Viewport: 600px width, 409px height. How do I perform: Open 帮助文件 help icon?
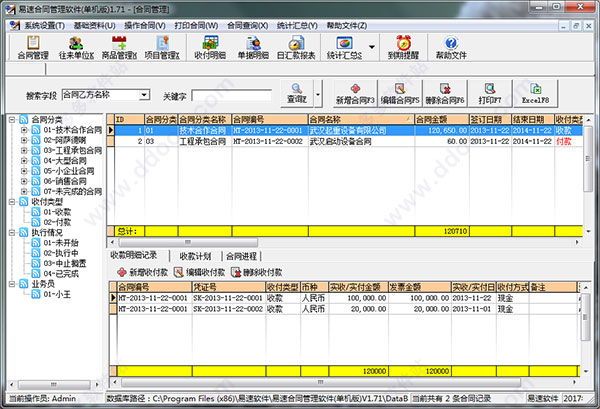451,47
